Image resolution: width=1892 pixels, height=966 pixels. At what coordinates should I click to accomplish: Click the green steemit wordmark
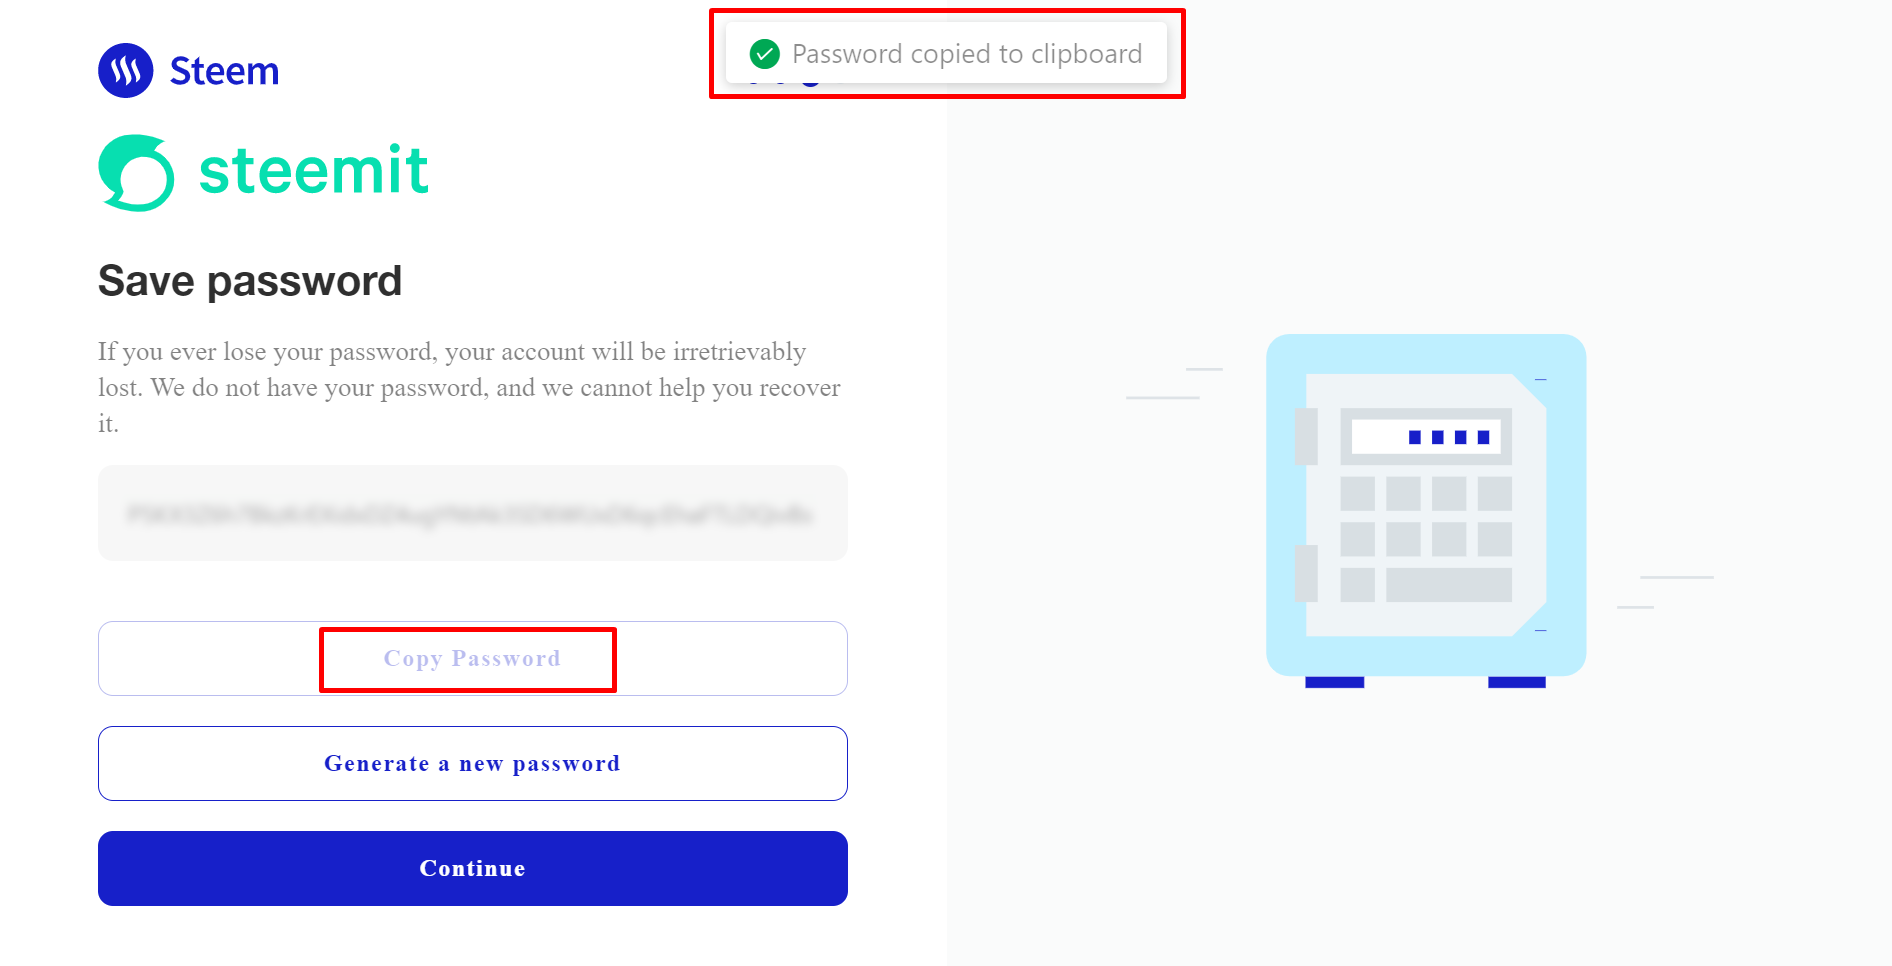click(314, 170)
